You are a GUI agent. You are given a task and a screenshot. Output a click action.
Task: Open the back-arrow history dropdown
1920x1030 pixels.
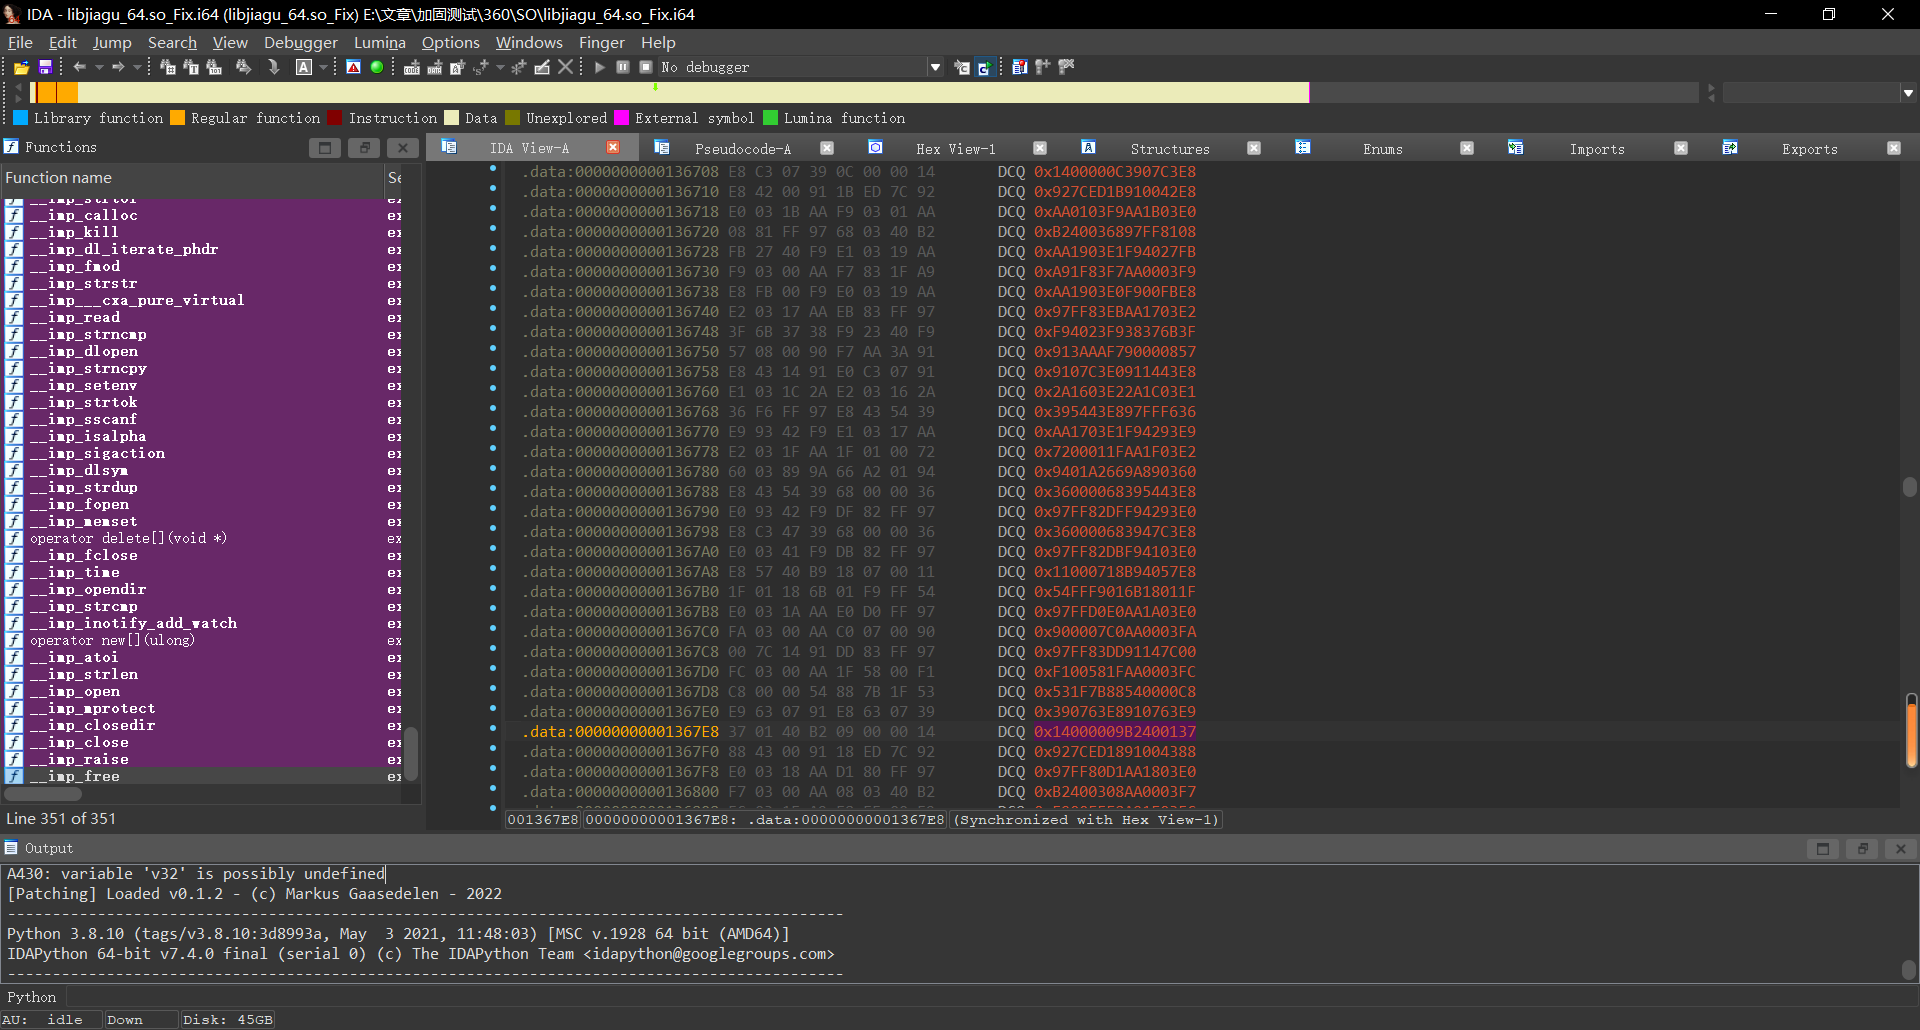click(x=99, y=67)
